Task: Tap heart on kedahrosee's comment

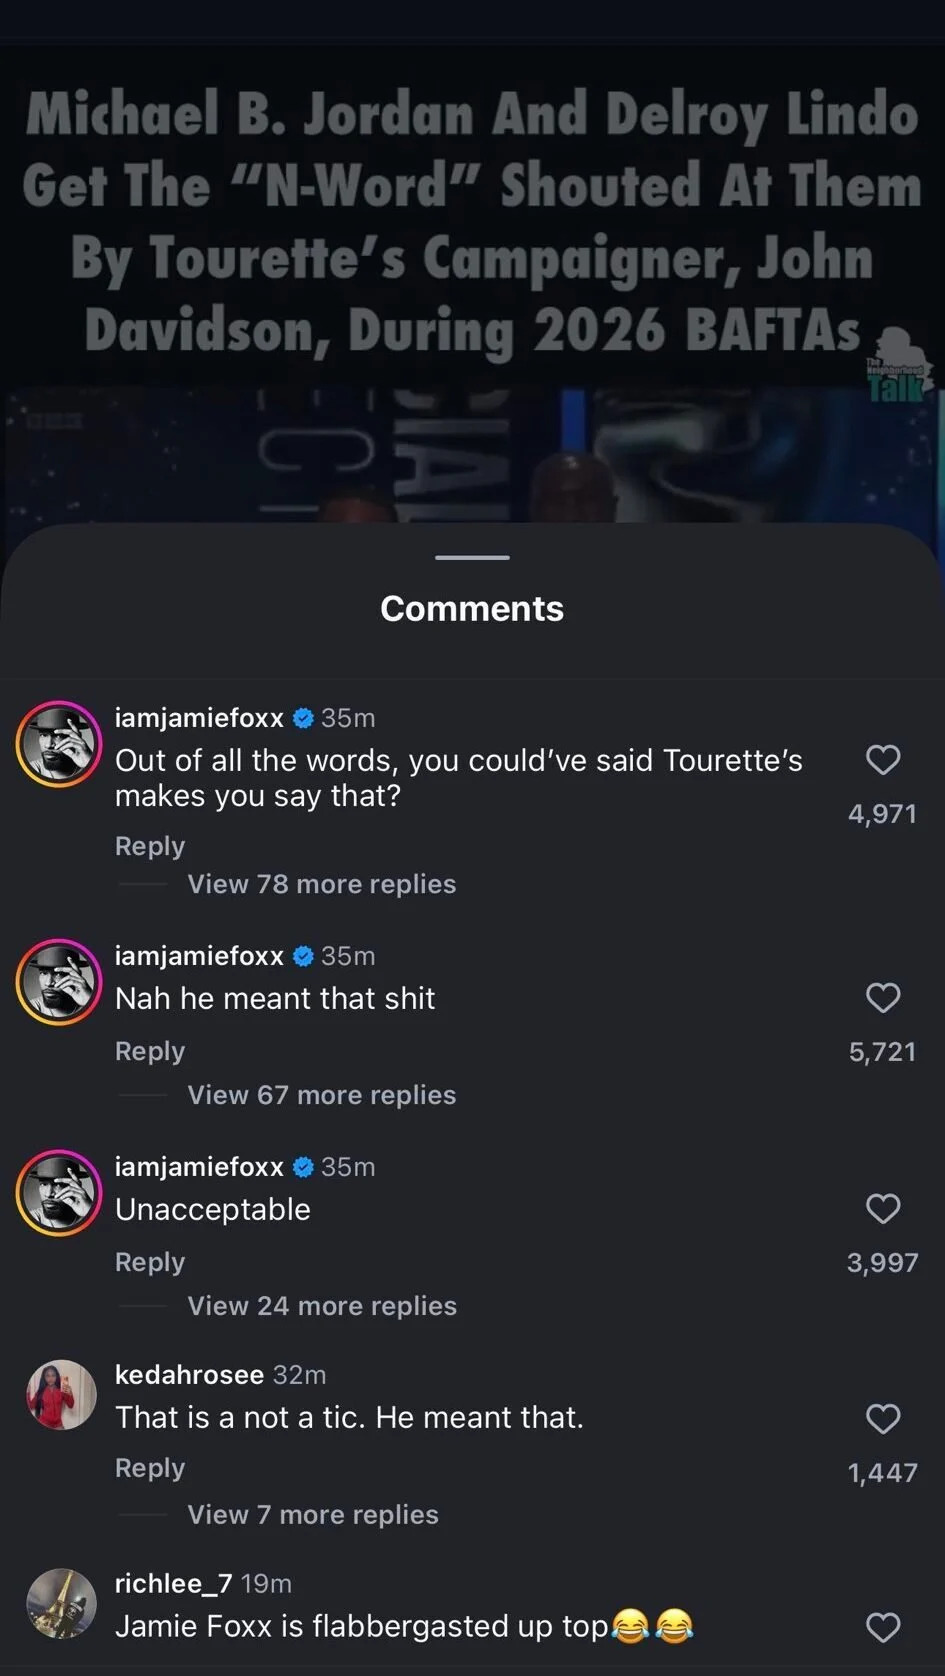Action: 882,1419
